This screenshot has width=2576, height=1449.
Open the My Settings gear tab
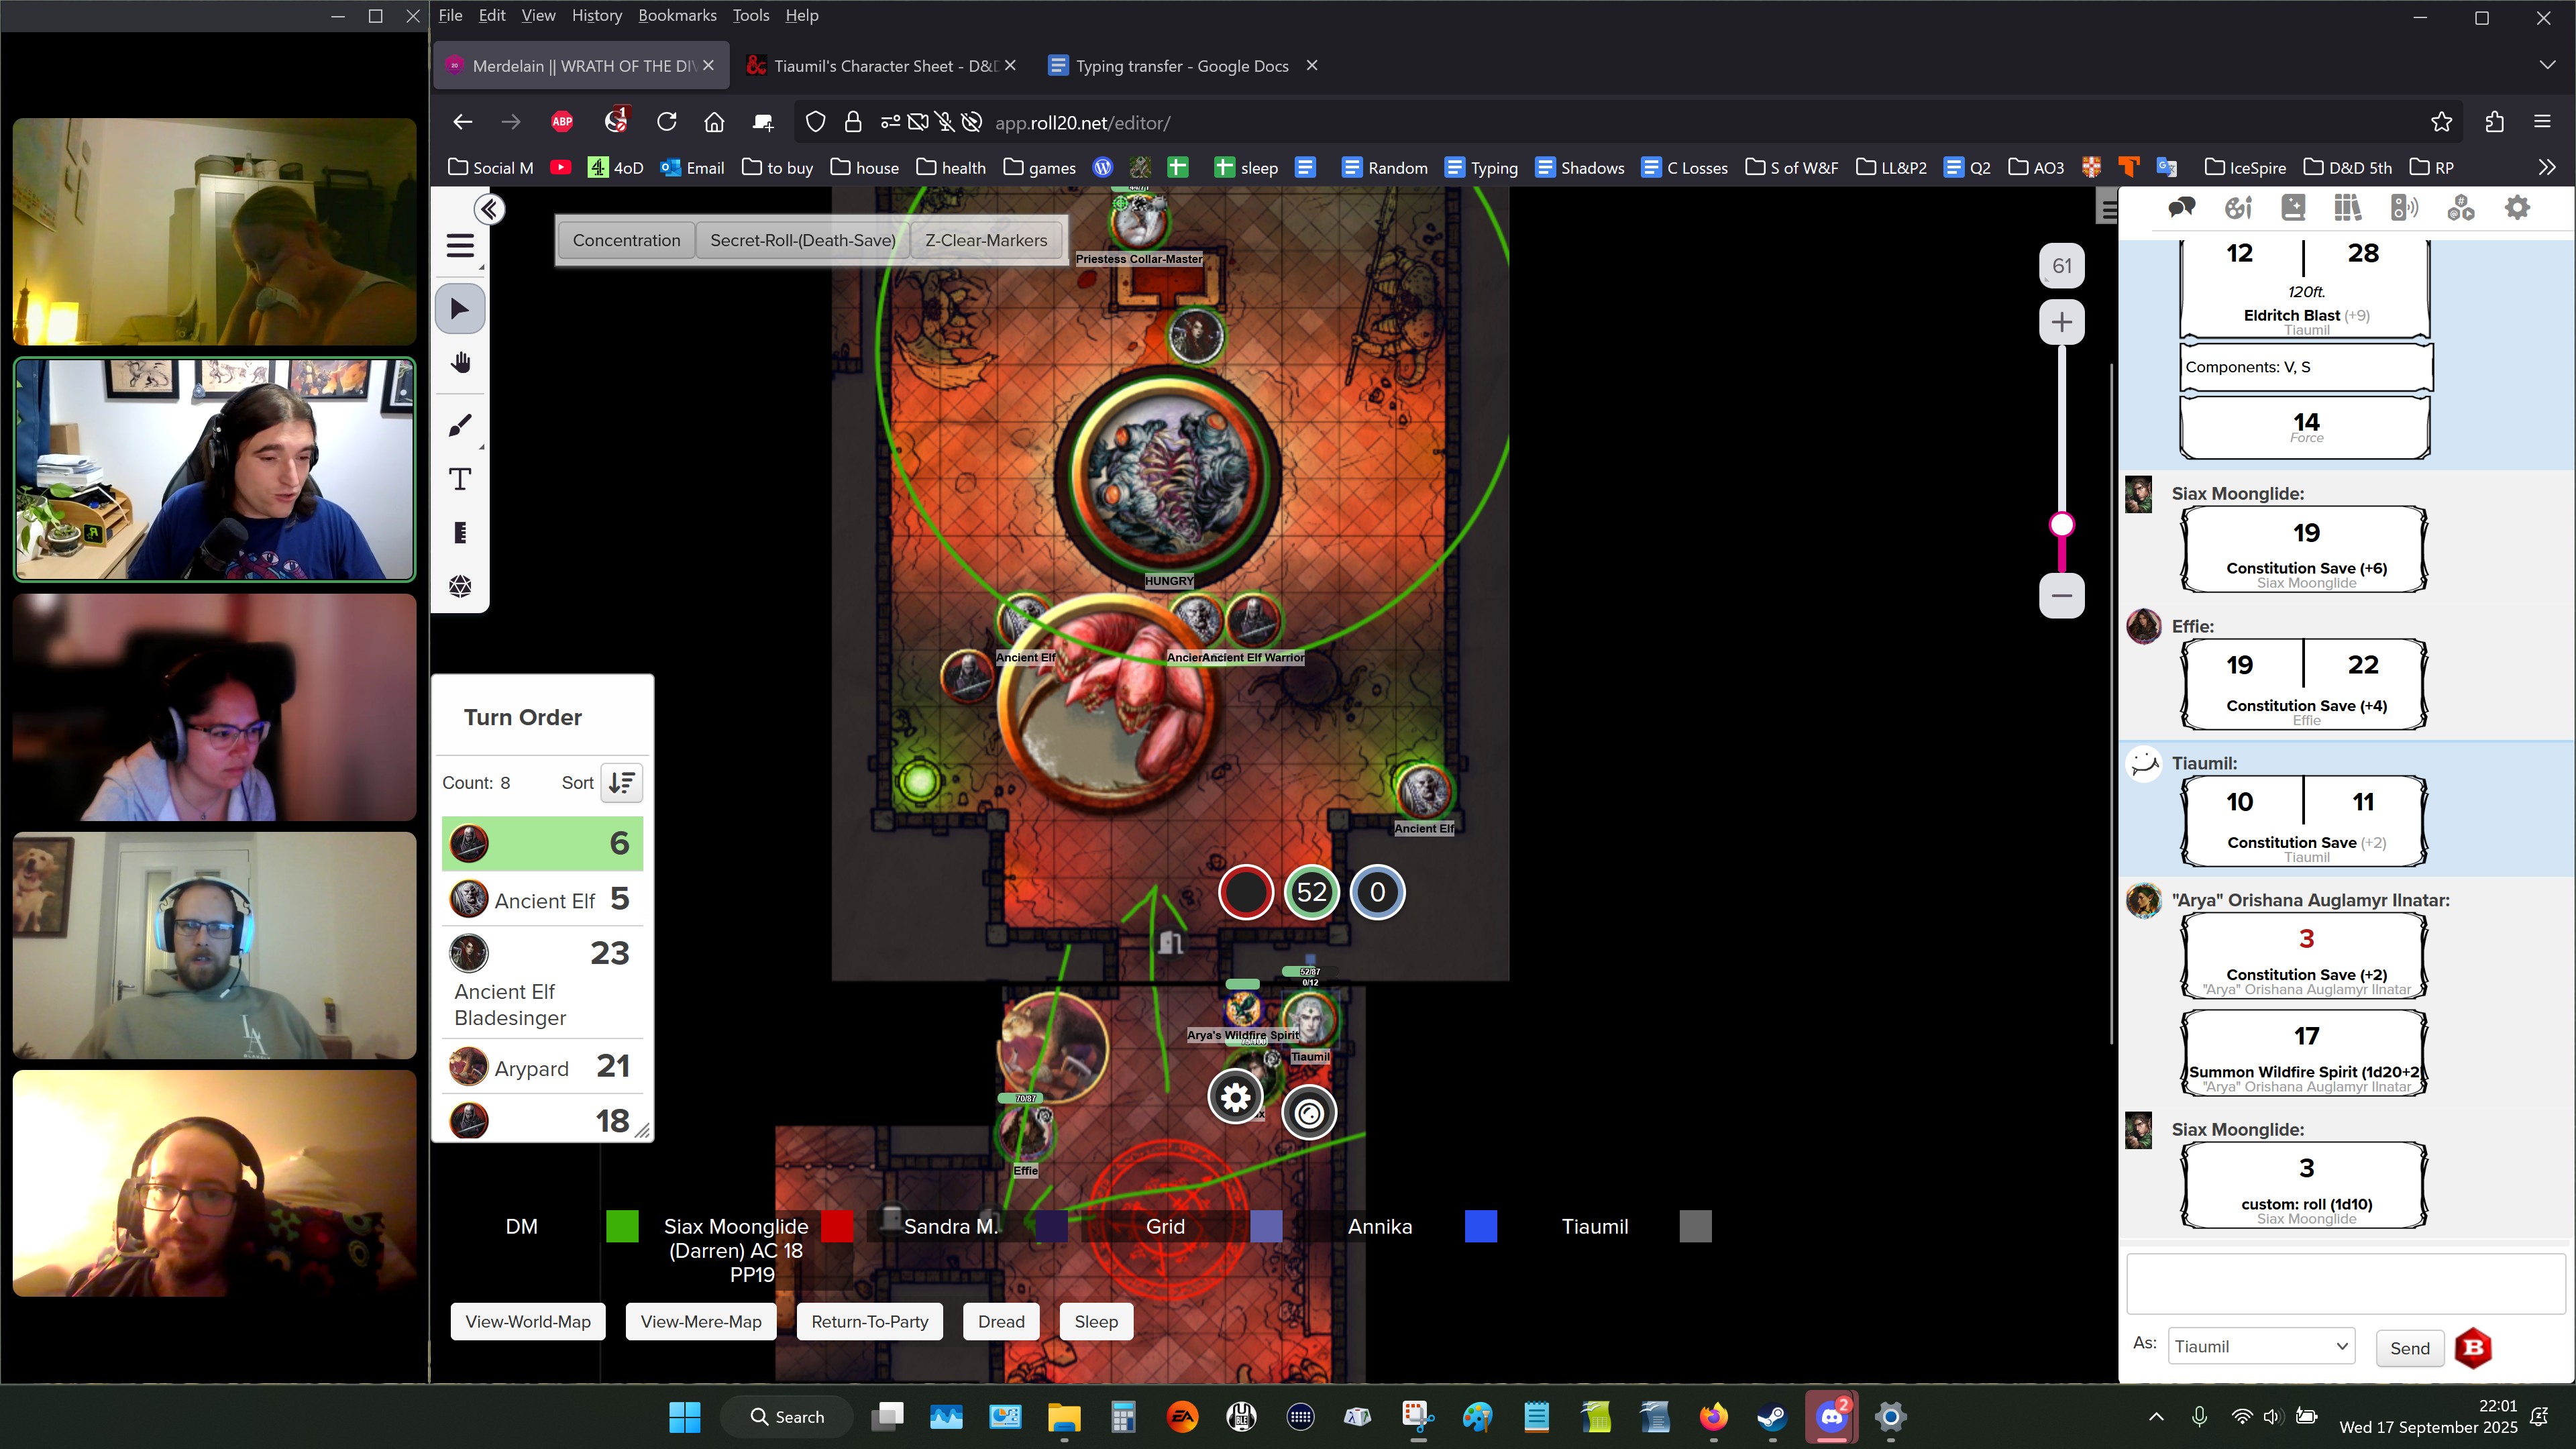pyautogui.click(x=2516, y=208)
